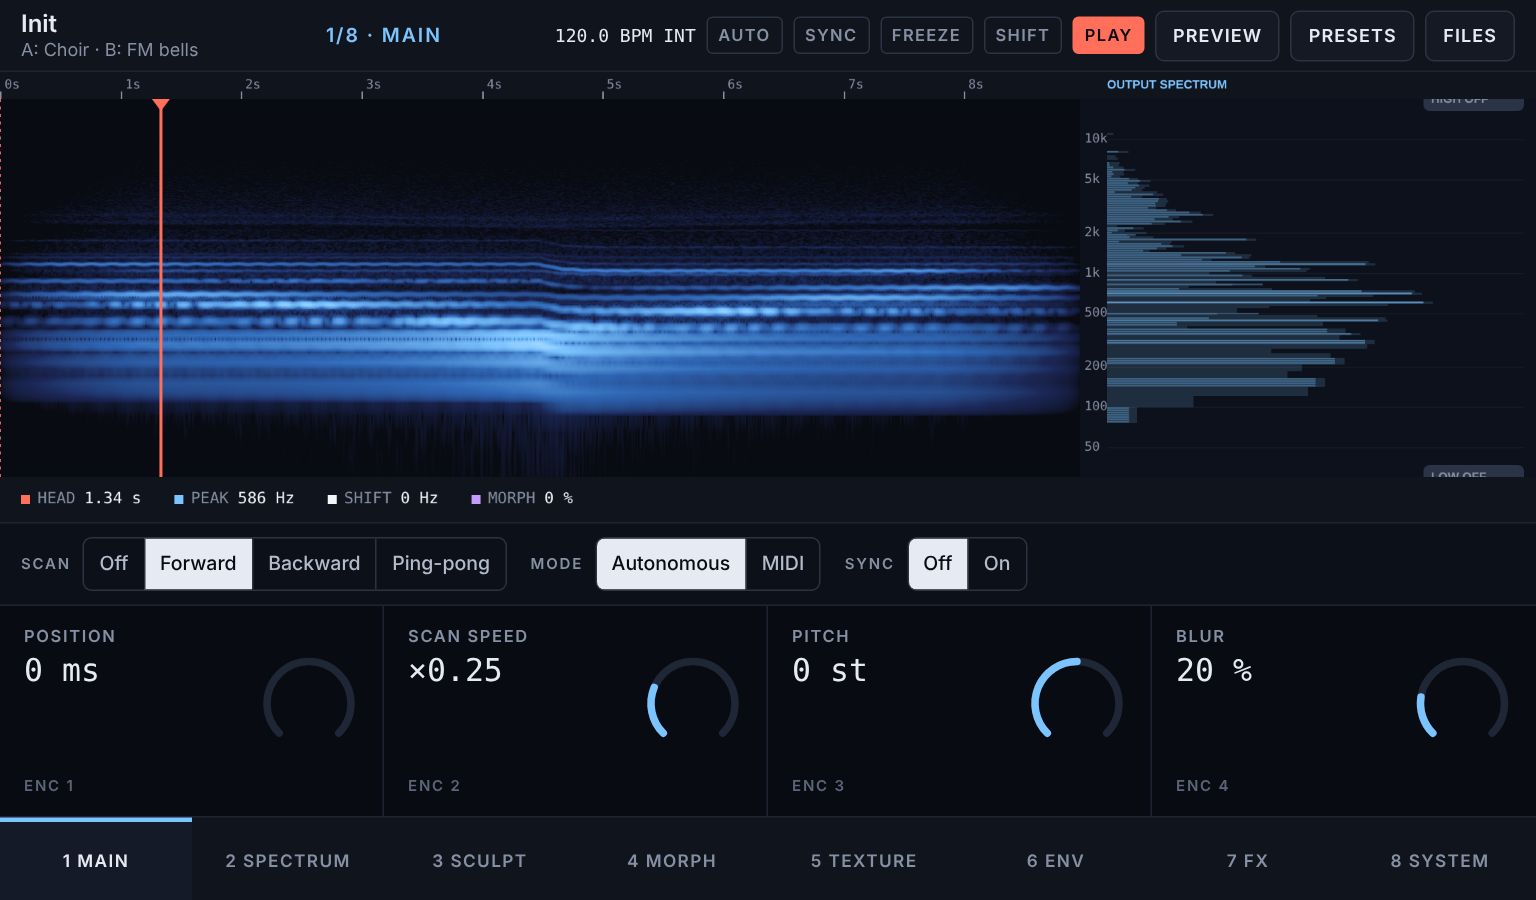Switch to the 5 TEXTURE tab
The image size is (1536, 900).
point(864,861)
